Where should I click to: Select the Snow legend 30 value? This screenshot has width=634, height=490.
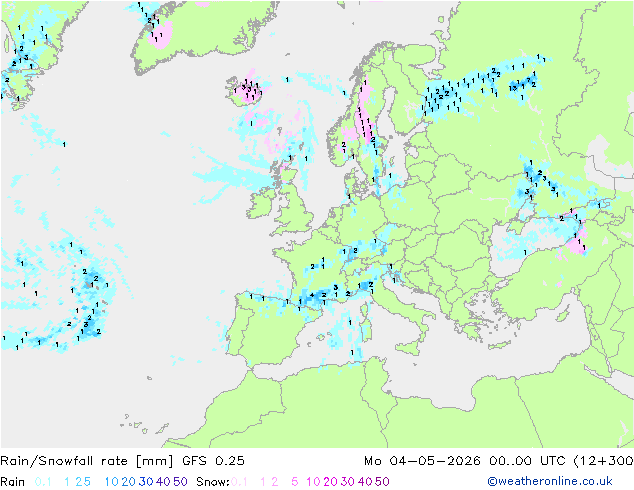coord(348,482)
